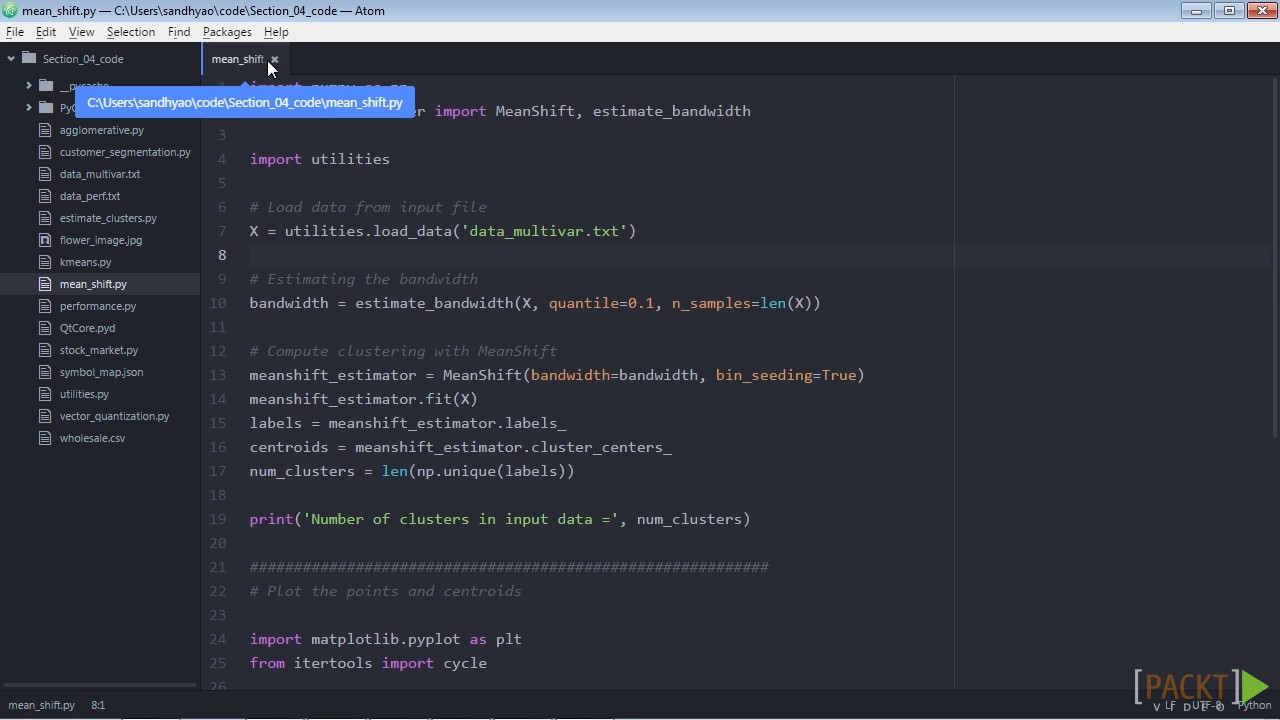Close the mean_shift.py tab
This screenshot has height=720, width=1280.
click(x=274, y=59)
